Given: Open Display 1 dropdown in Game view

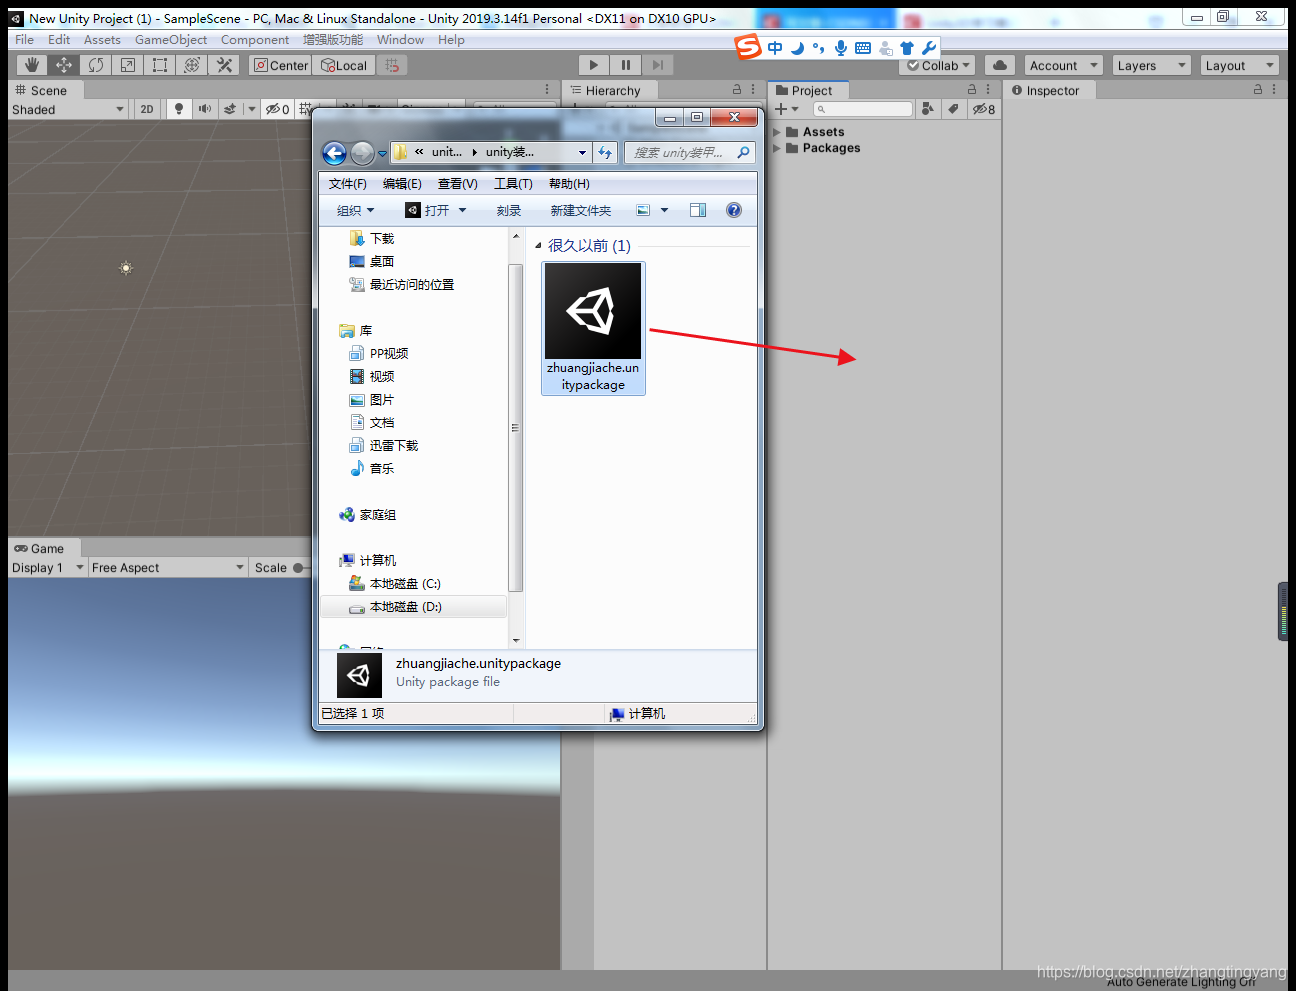Looking at the screenshot, I should tap(48, 567).
